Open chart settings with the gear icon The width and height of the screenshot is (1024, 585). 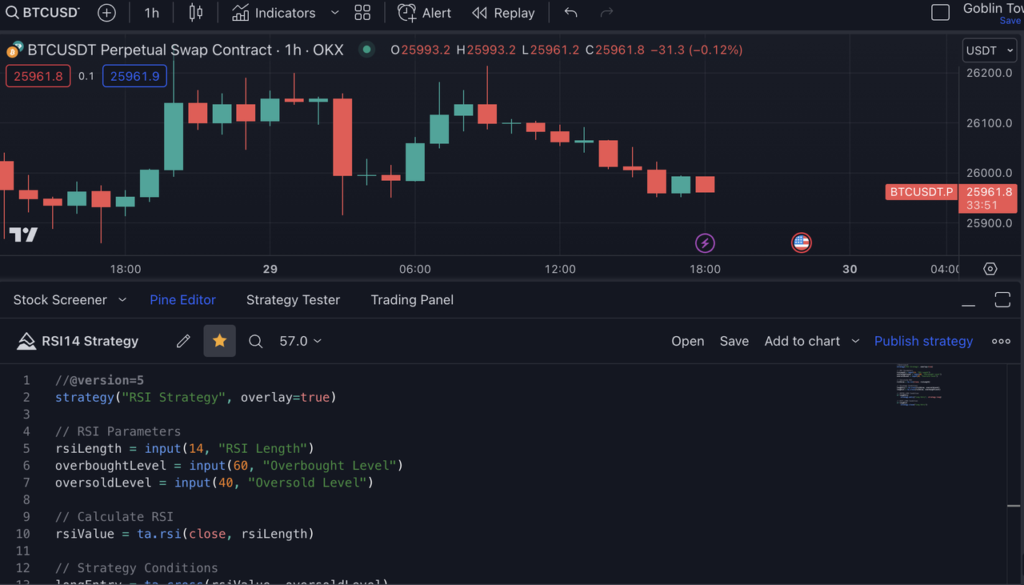pos(990,268)
